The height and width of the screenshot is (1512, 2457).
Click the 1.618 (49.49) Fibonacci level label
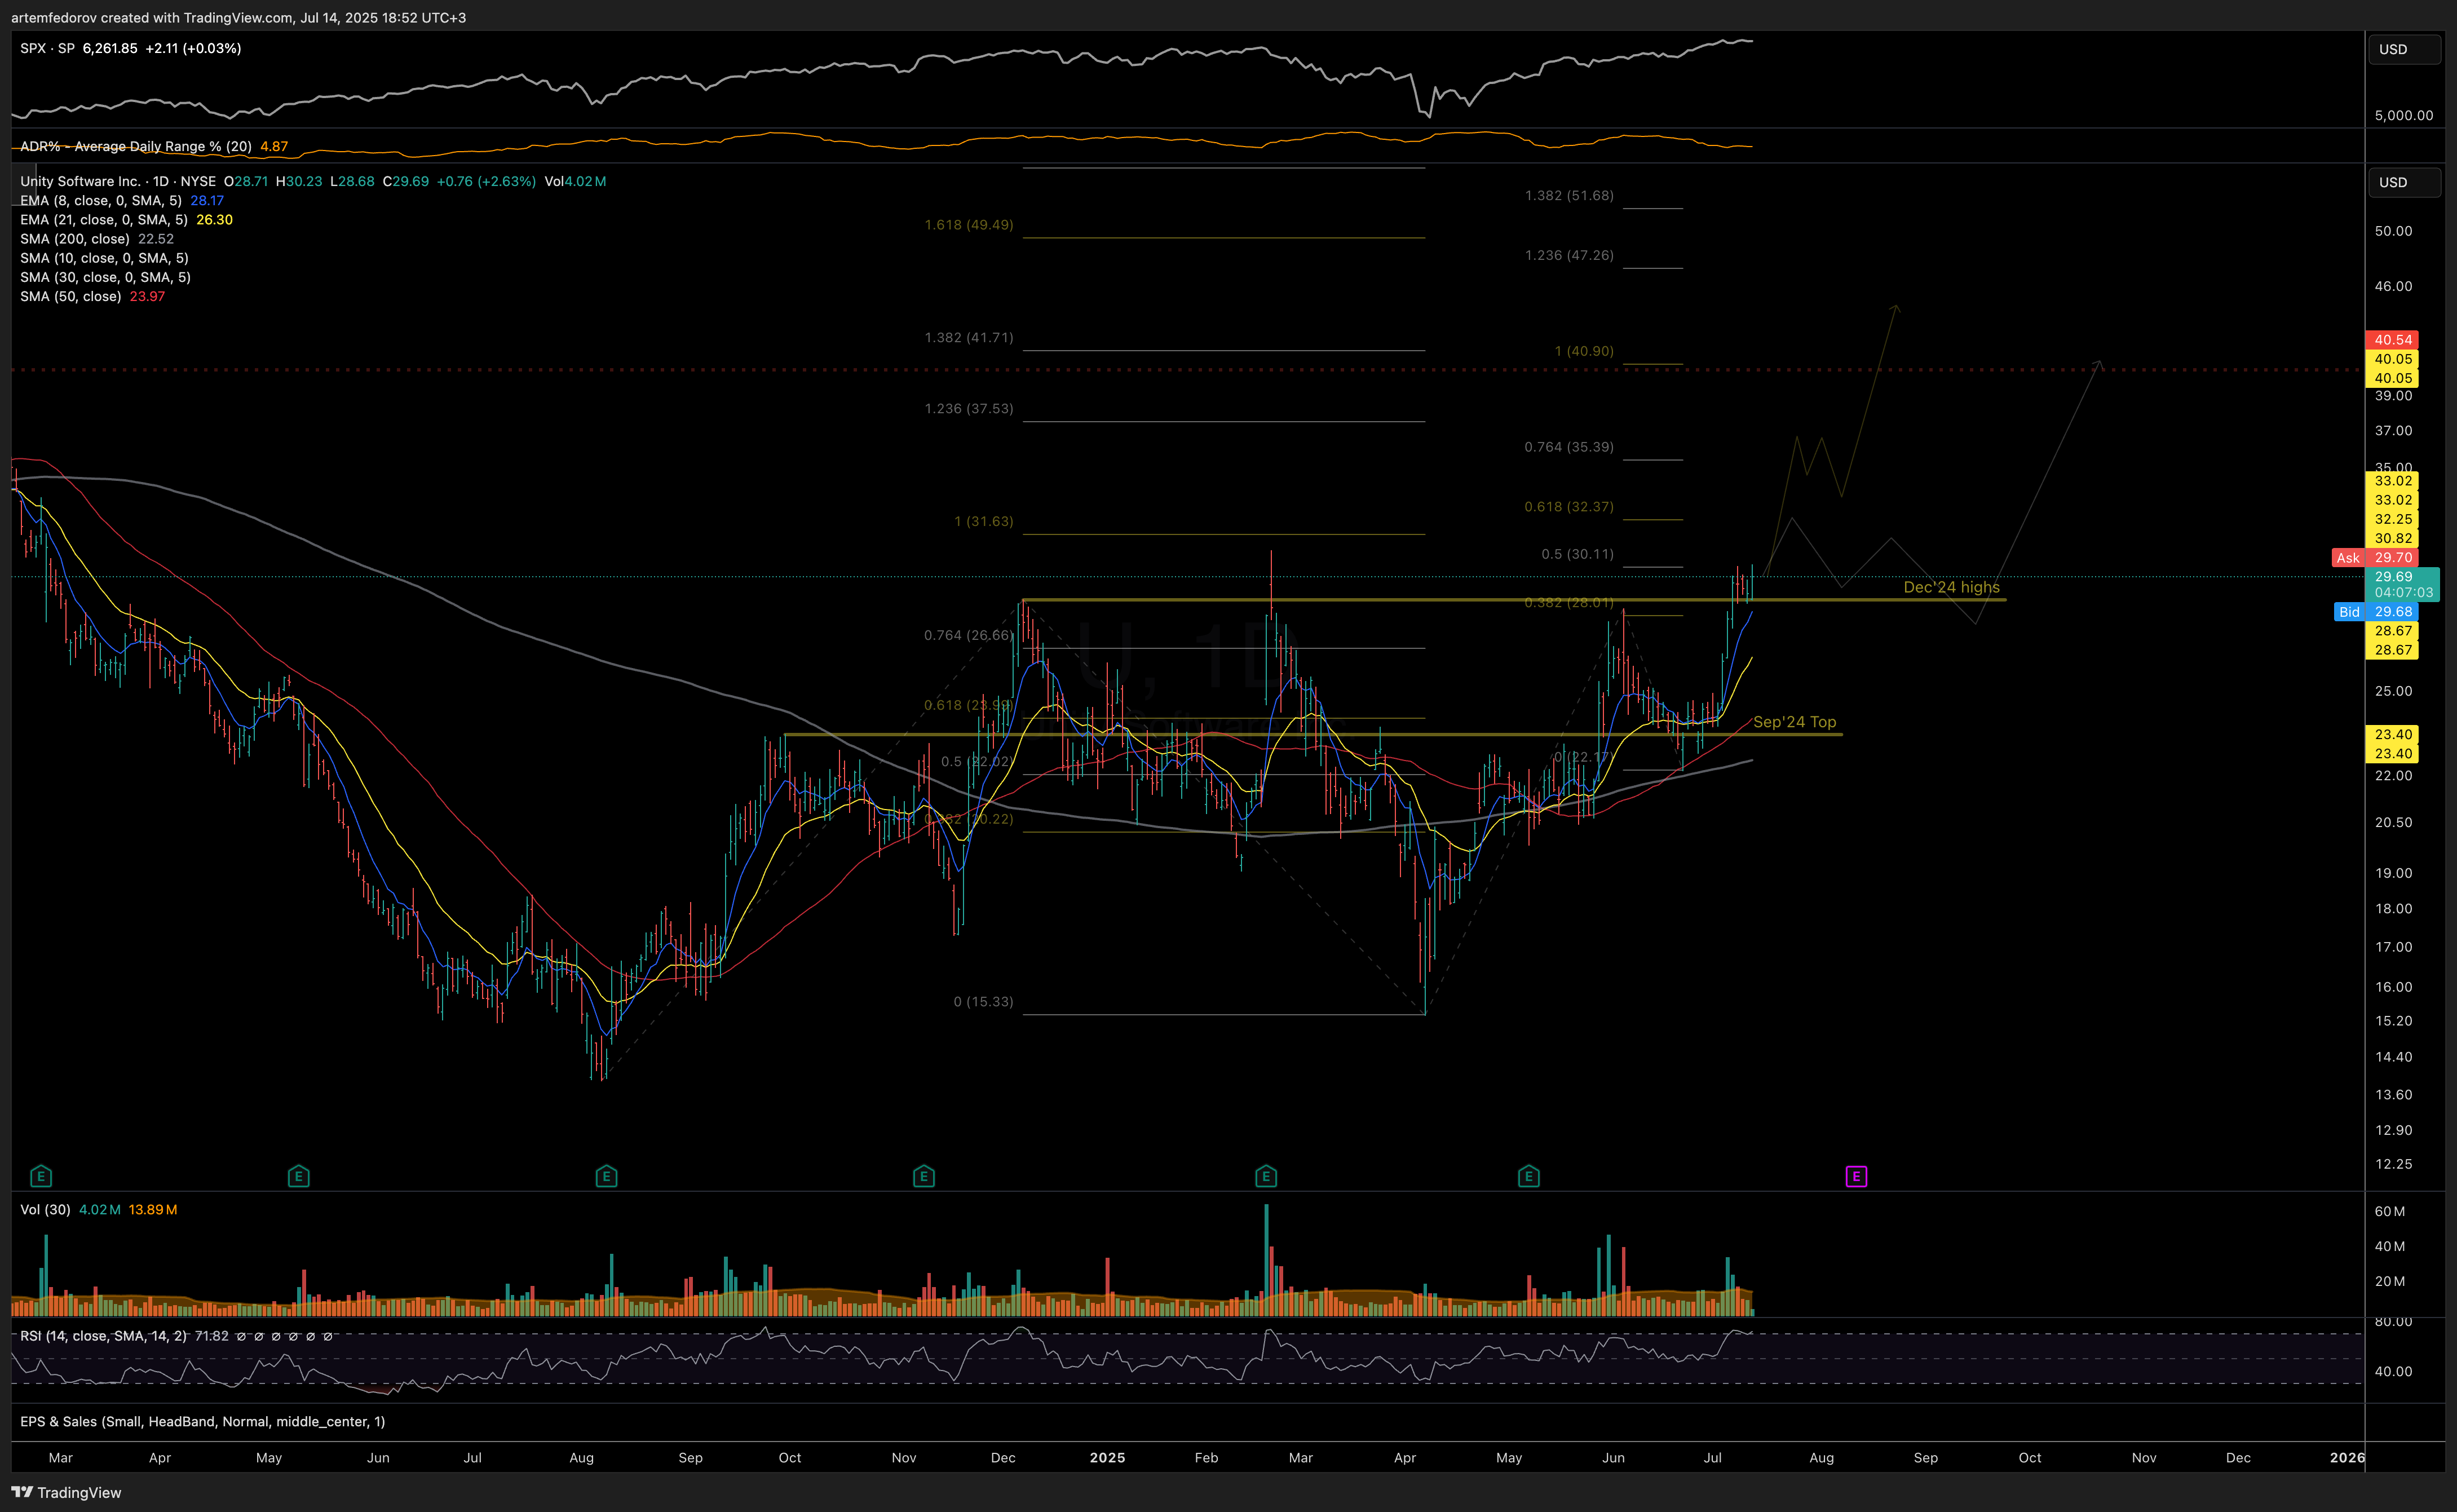click(x=968, y=224)
